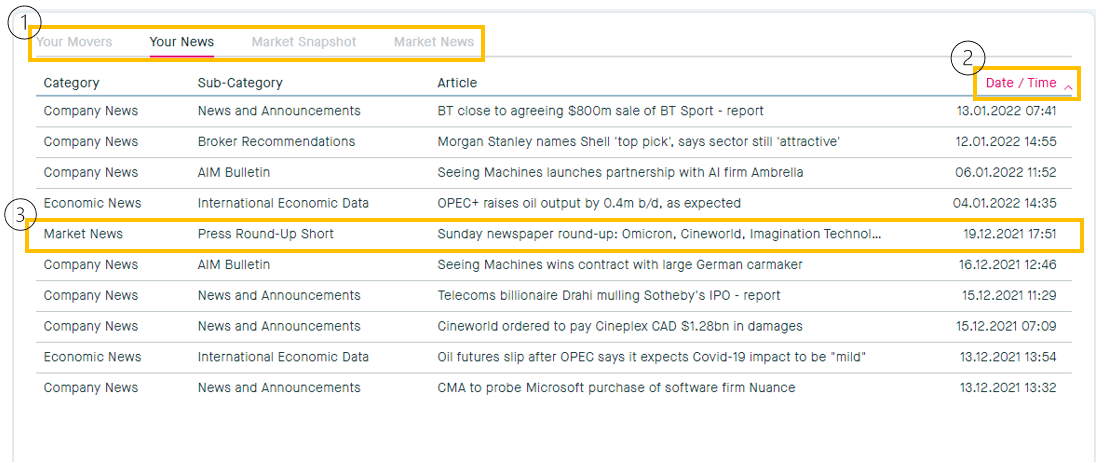Switch to the Your Movers tab
Viewport: 1110px width, 463px height.
[74, 42]
